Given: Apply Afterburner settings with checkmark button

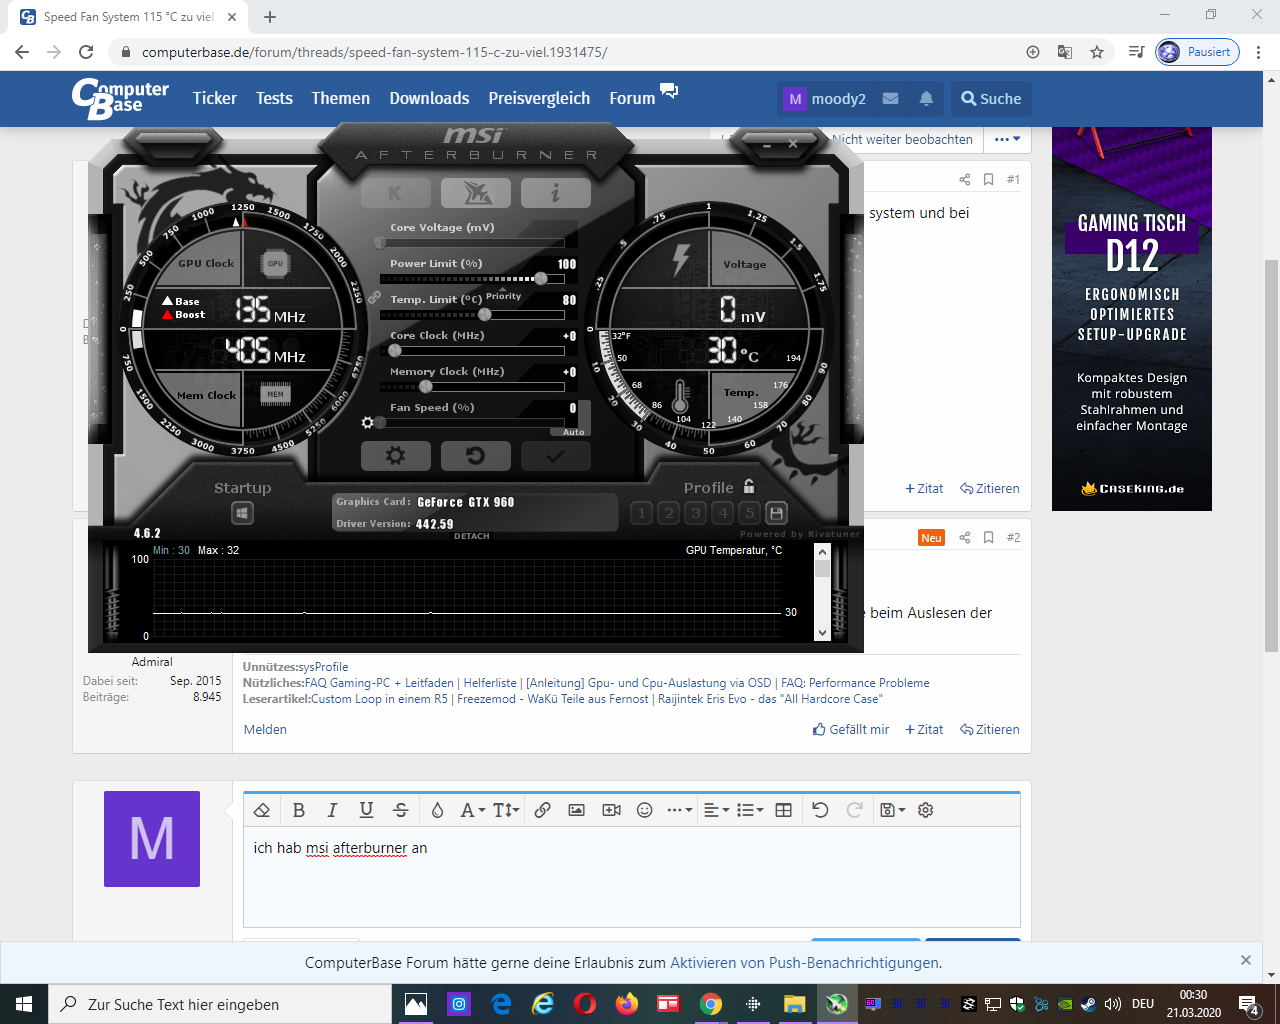Looking at the screenshot, I should (x=556, y=456).
